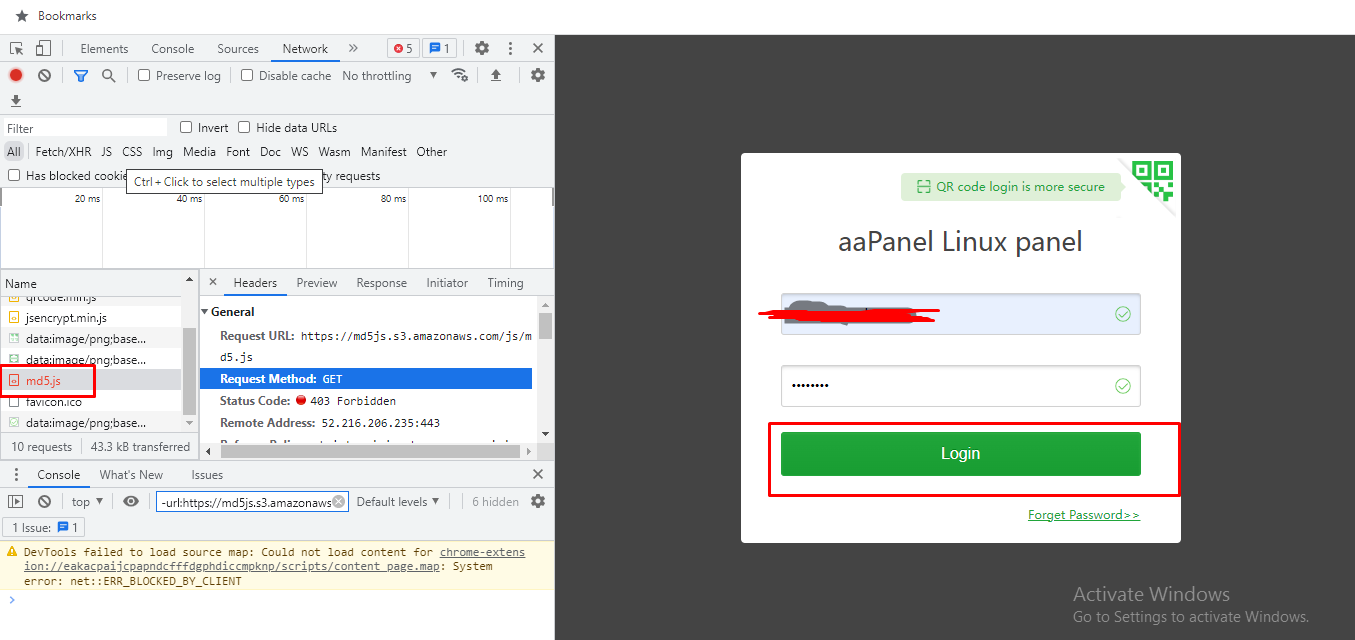Image resolution: width=1355 pixels, height=640 pixels.
Task: Click the Bookmarks star icon
Action: 22,16
